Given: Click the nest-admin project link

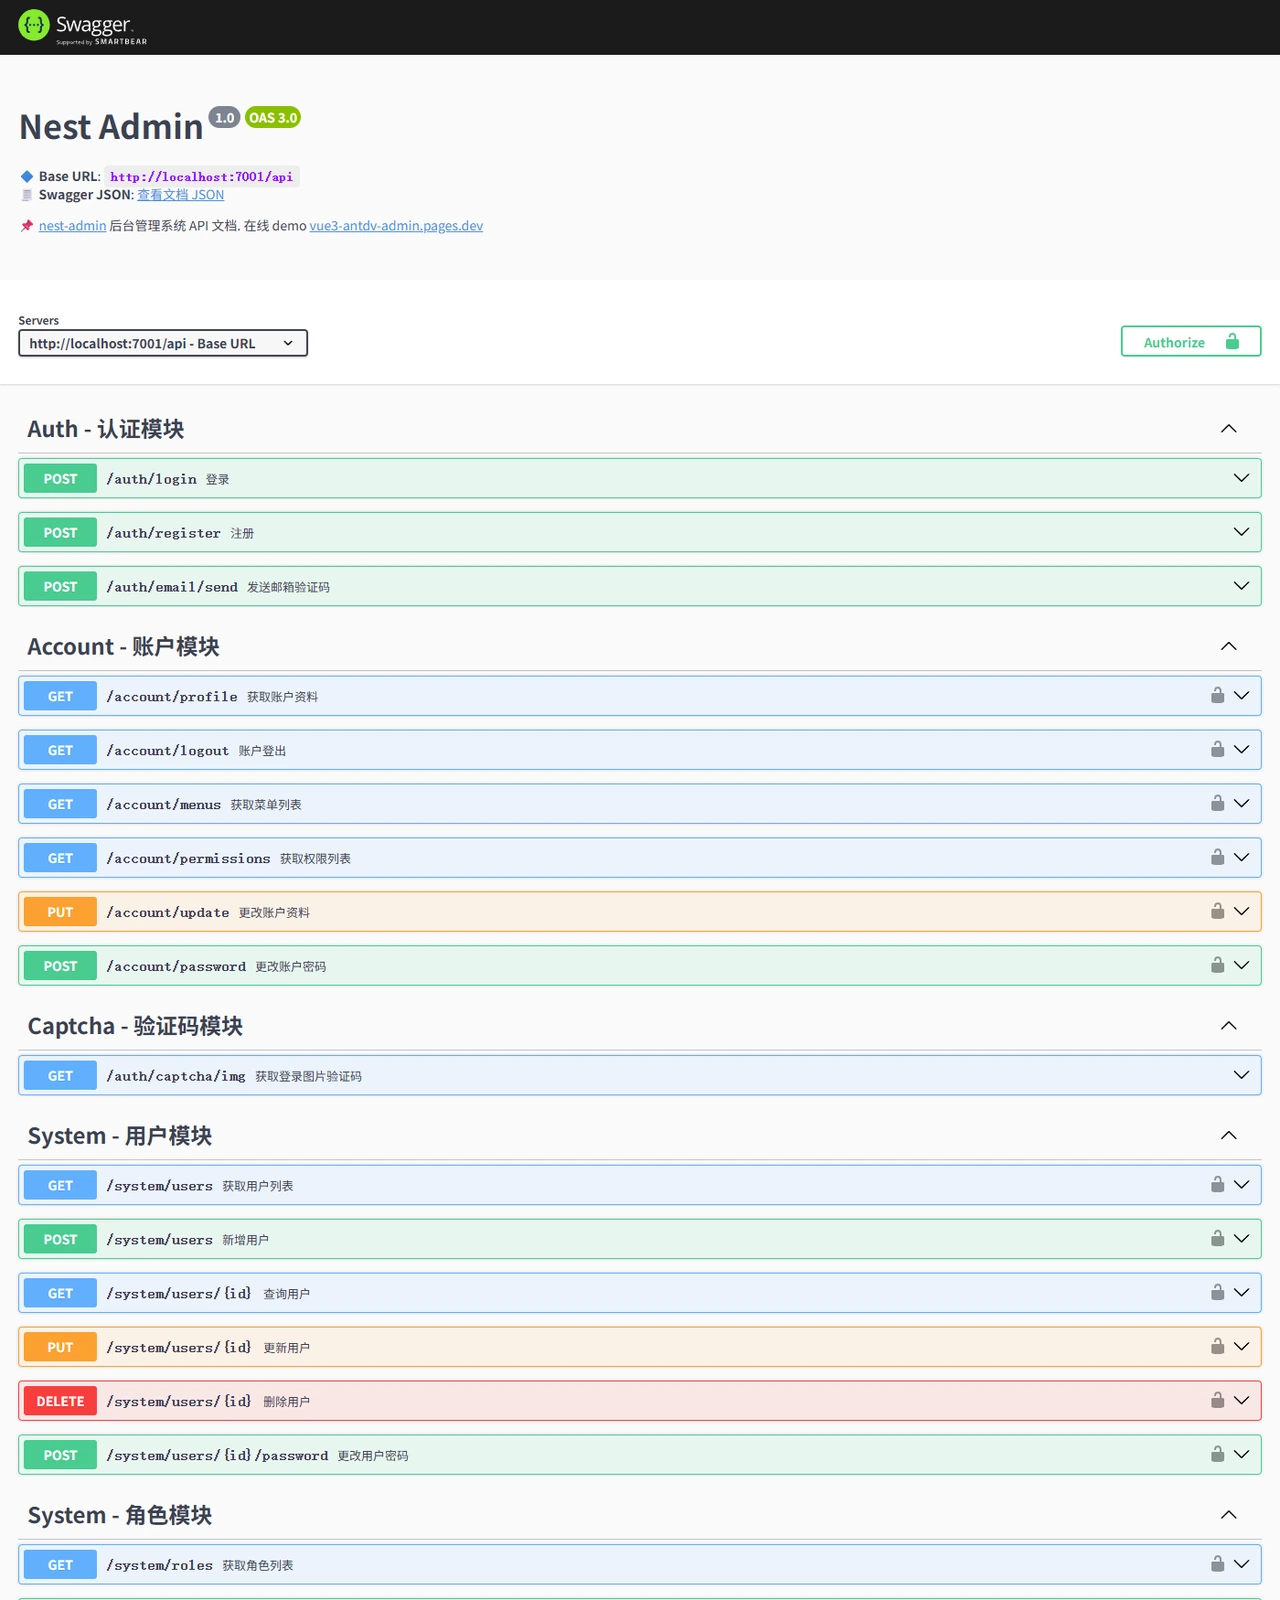Looking at the screenshot, I should 72,226.
